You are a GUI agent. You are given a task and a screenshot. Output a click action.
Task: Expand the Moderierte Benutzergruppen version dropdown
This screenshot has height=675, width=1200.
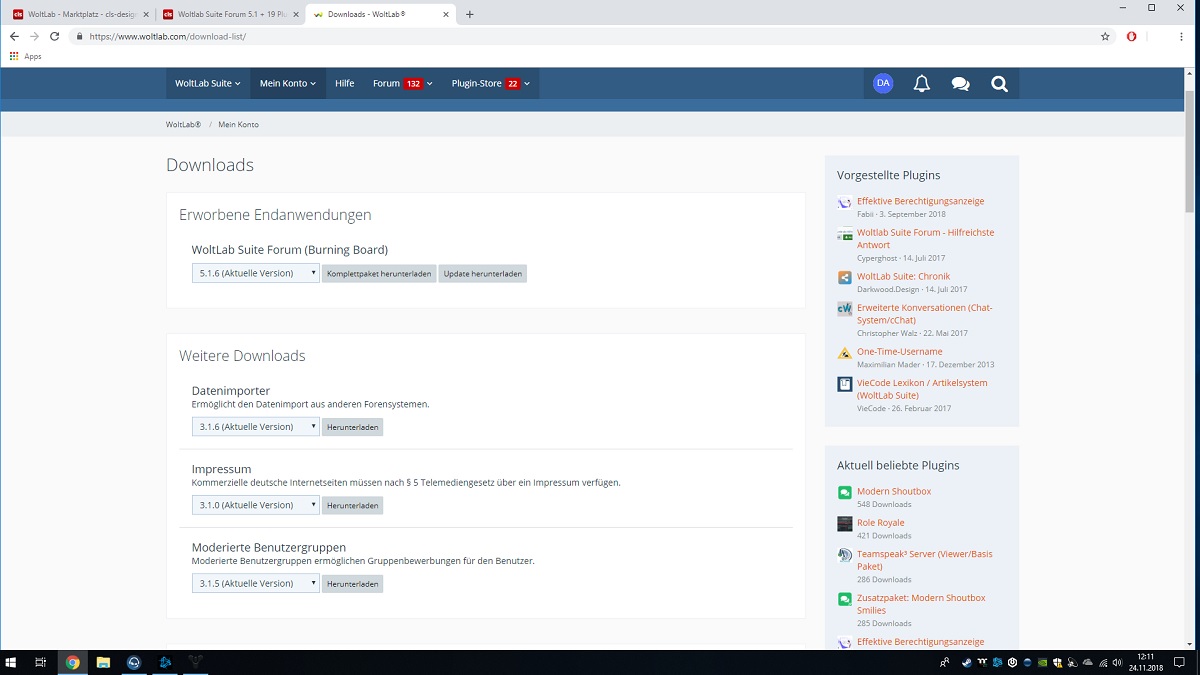coord(255,584)
